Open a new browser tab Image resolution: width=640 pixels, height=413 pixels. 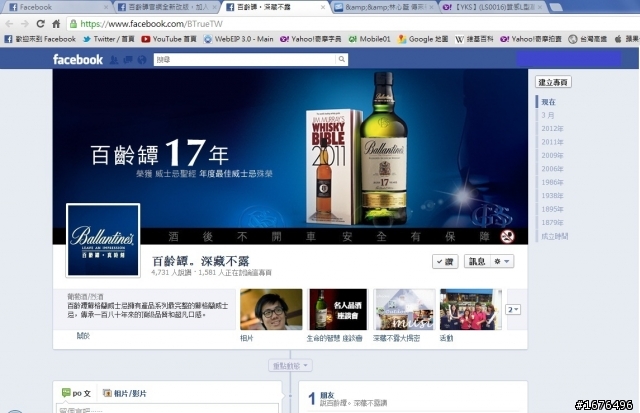click(556, 7)
